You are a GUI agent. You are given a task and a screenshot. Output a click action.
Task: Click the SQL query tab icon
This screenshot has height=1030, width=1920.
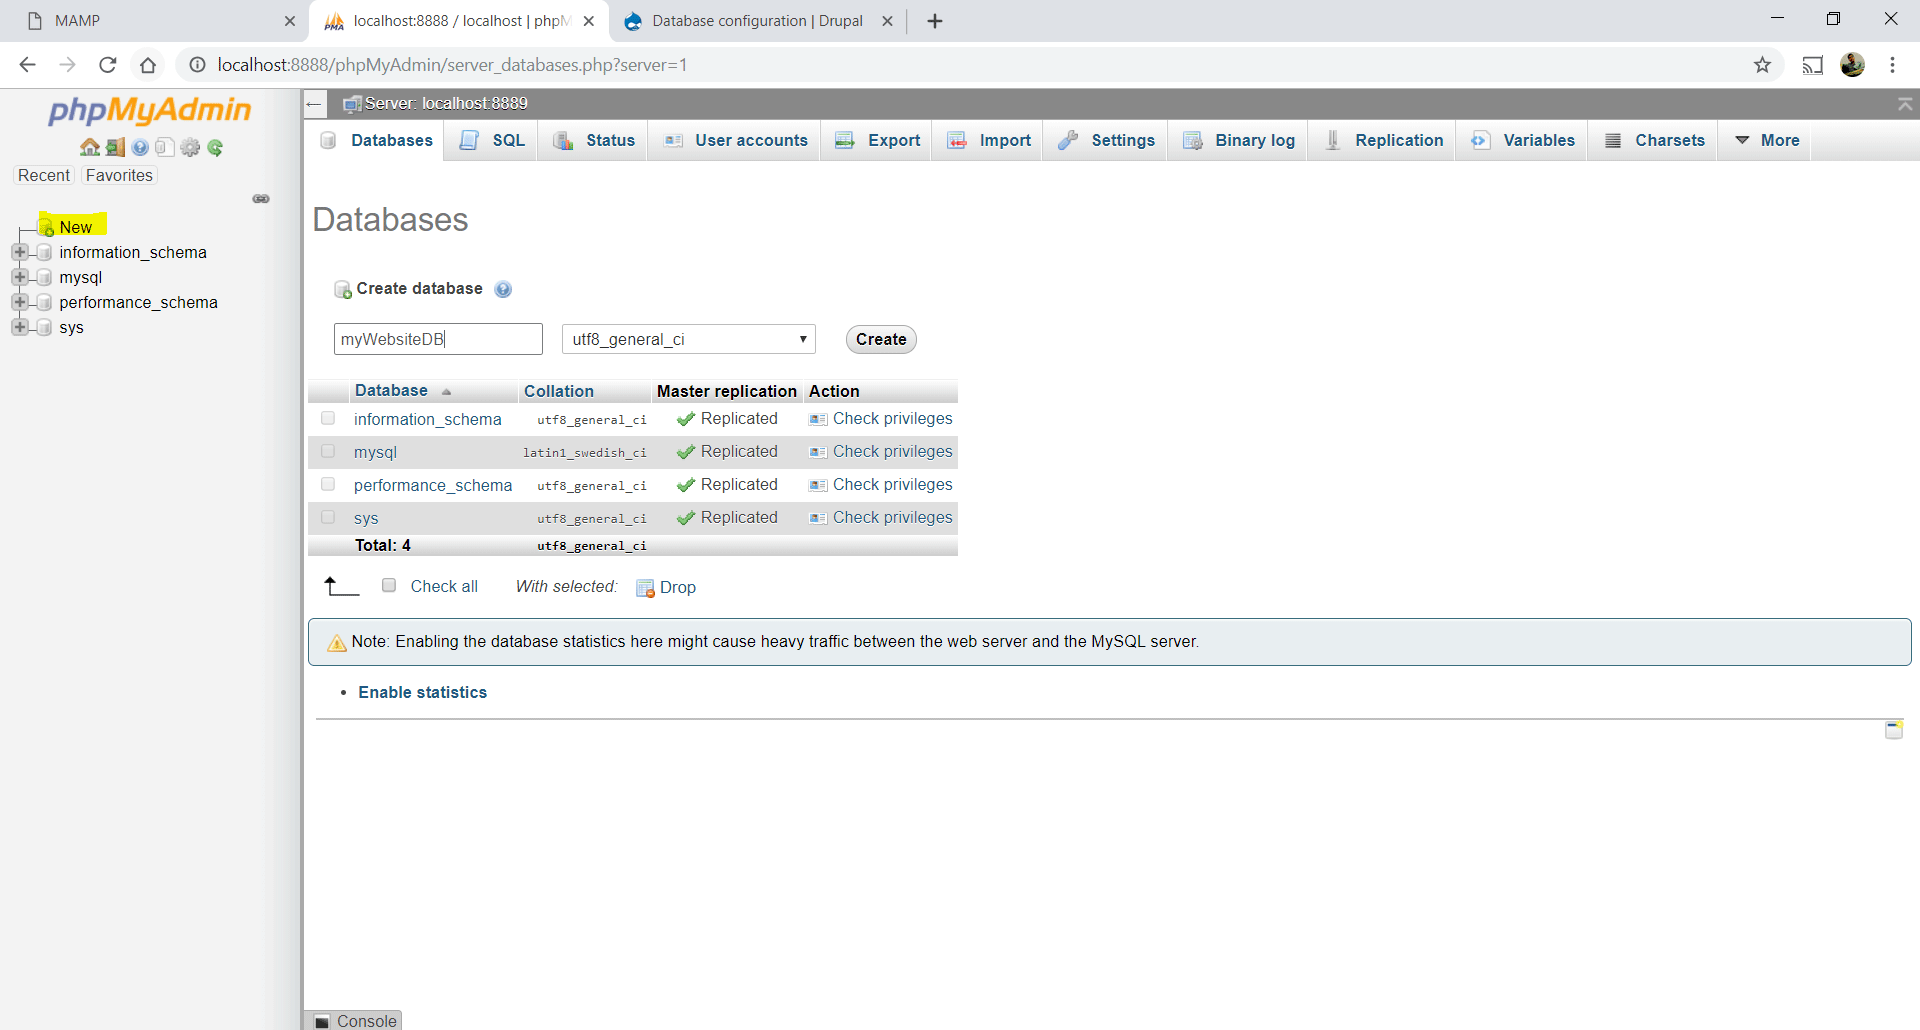pyautogui.click(x=469, y=140)
